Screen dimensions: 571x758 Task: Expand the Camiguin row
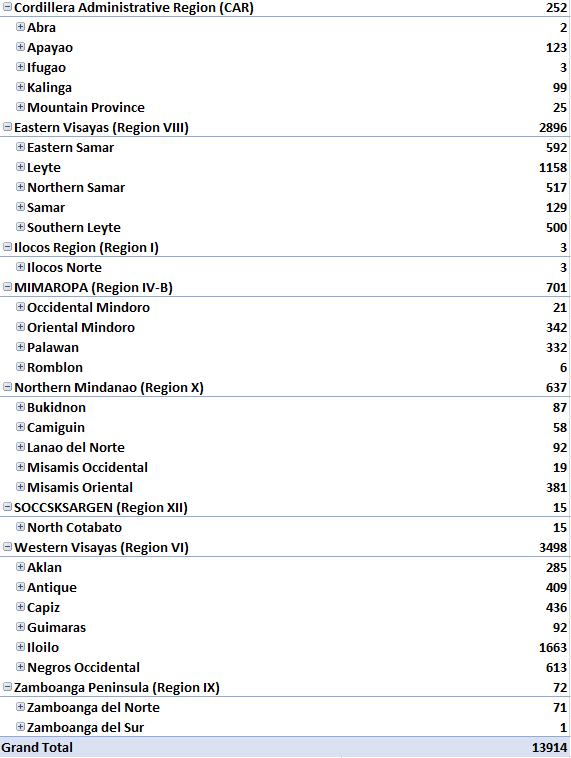click(20, 426)
